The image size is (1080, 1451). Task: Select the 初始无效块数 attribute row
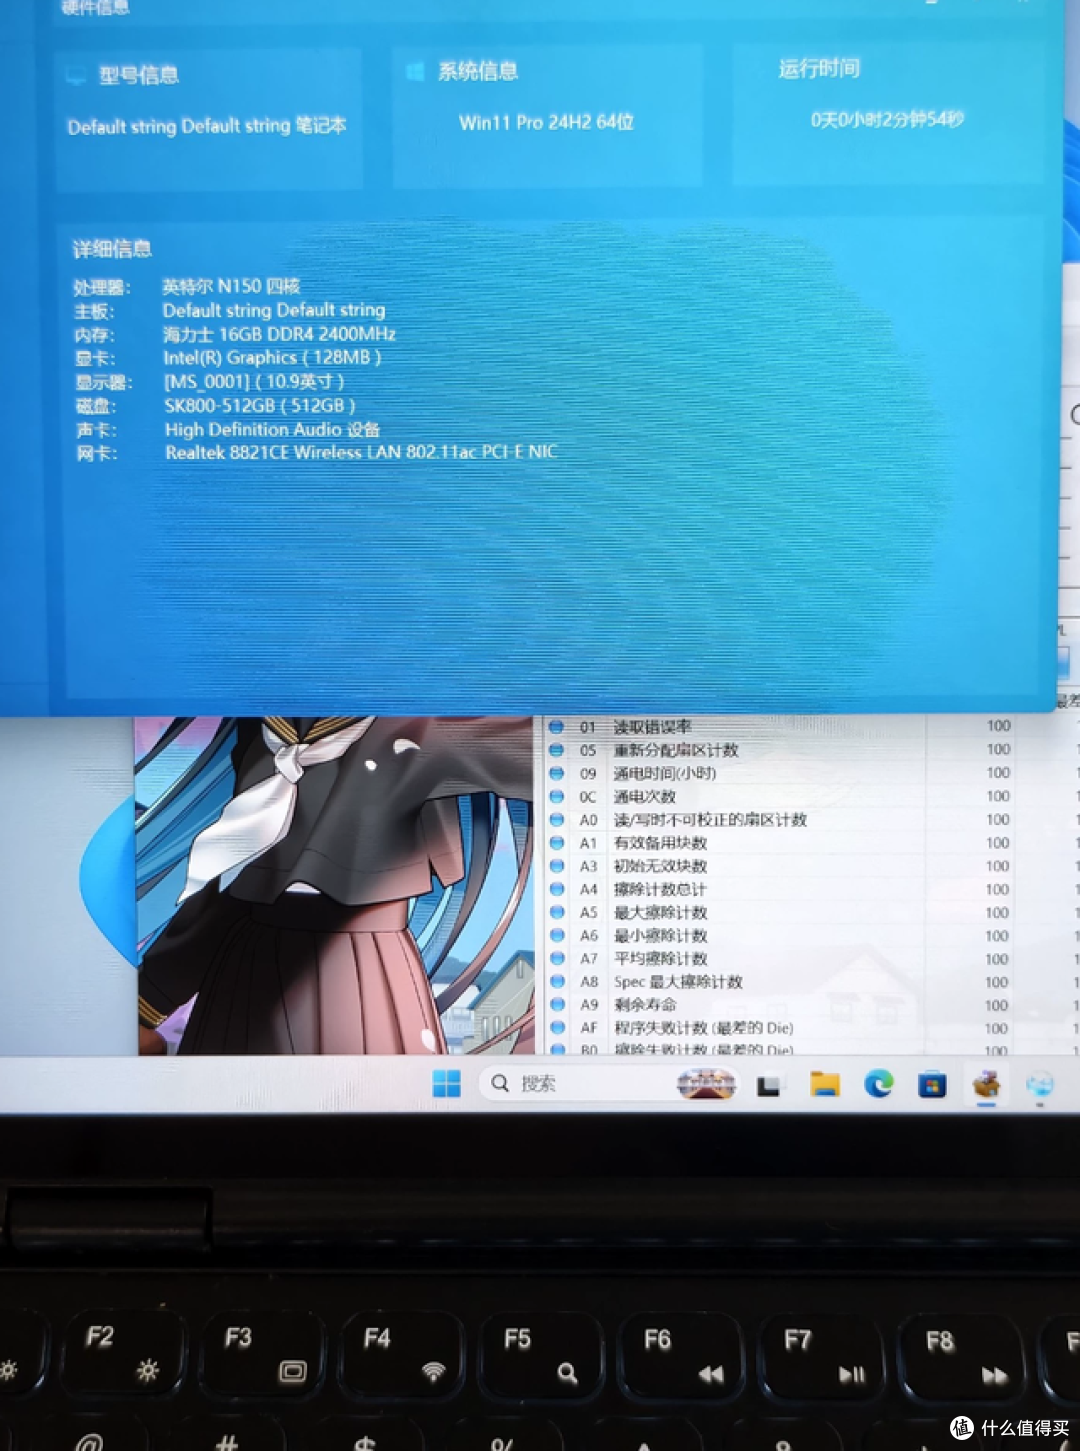[x=810, y=866]
